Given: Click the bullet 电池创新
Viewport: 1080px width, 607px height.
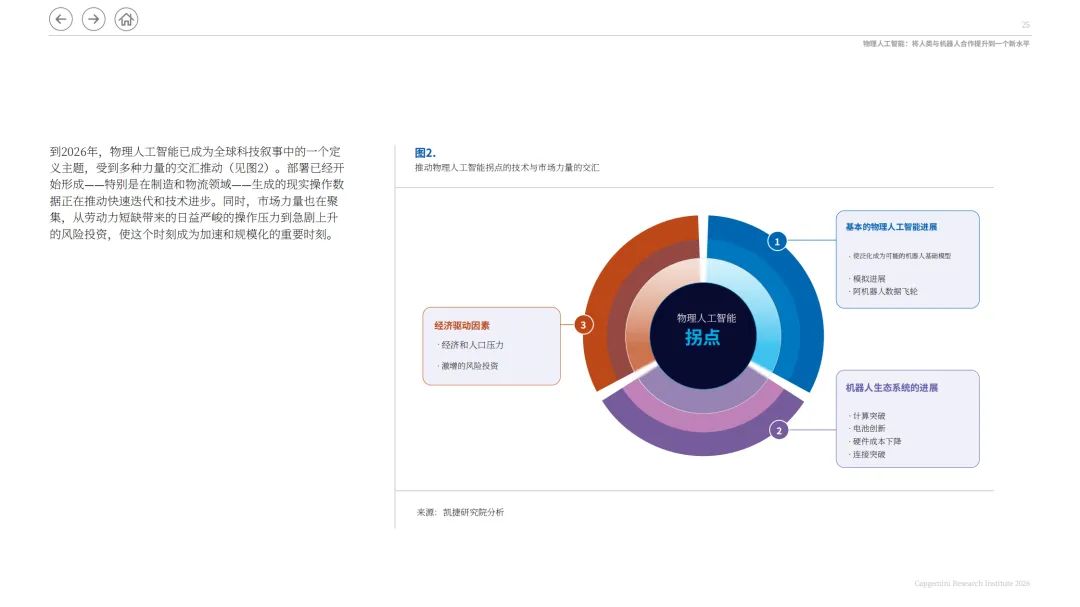Looking at the screenshot, I should pyautogui.click(x=868, y=429).
